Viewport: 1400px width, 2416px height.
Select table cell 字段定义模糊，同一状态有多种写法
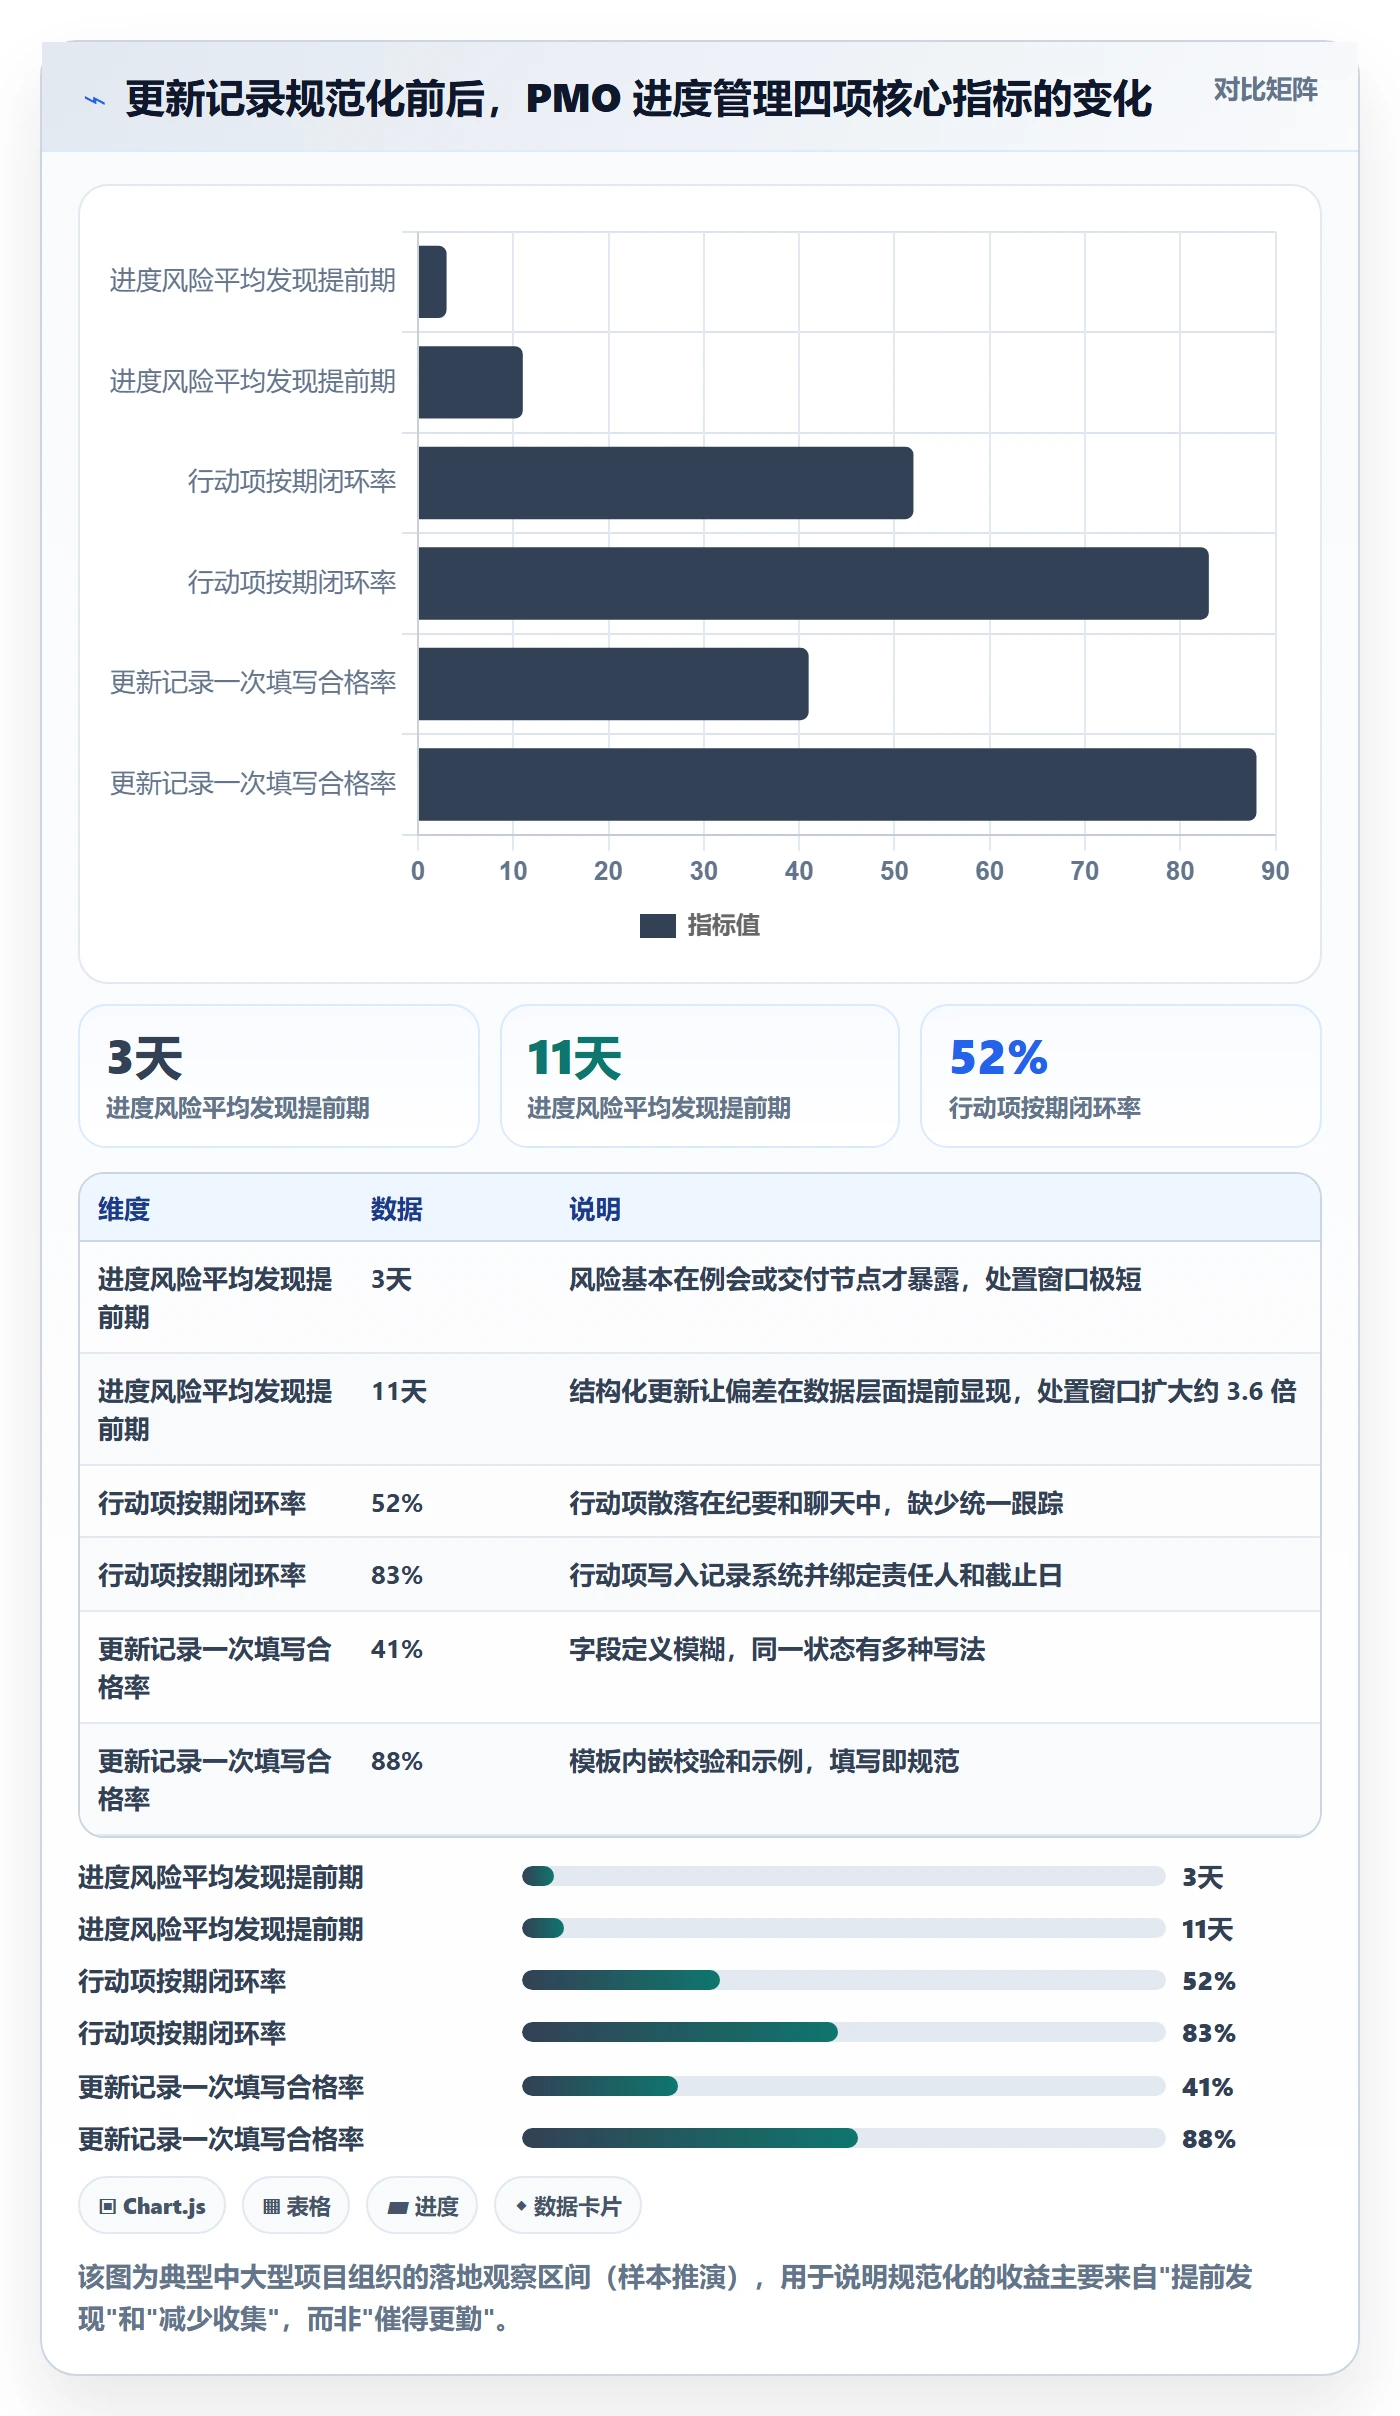[777, 1650]
